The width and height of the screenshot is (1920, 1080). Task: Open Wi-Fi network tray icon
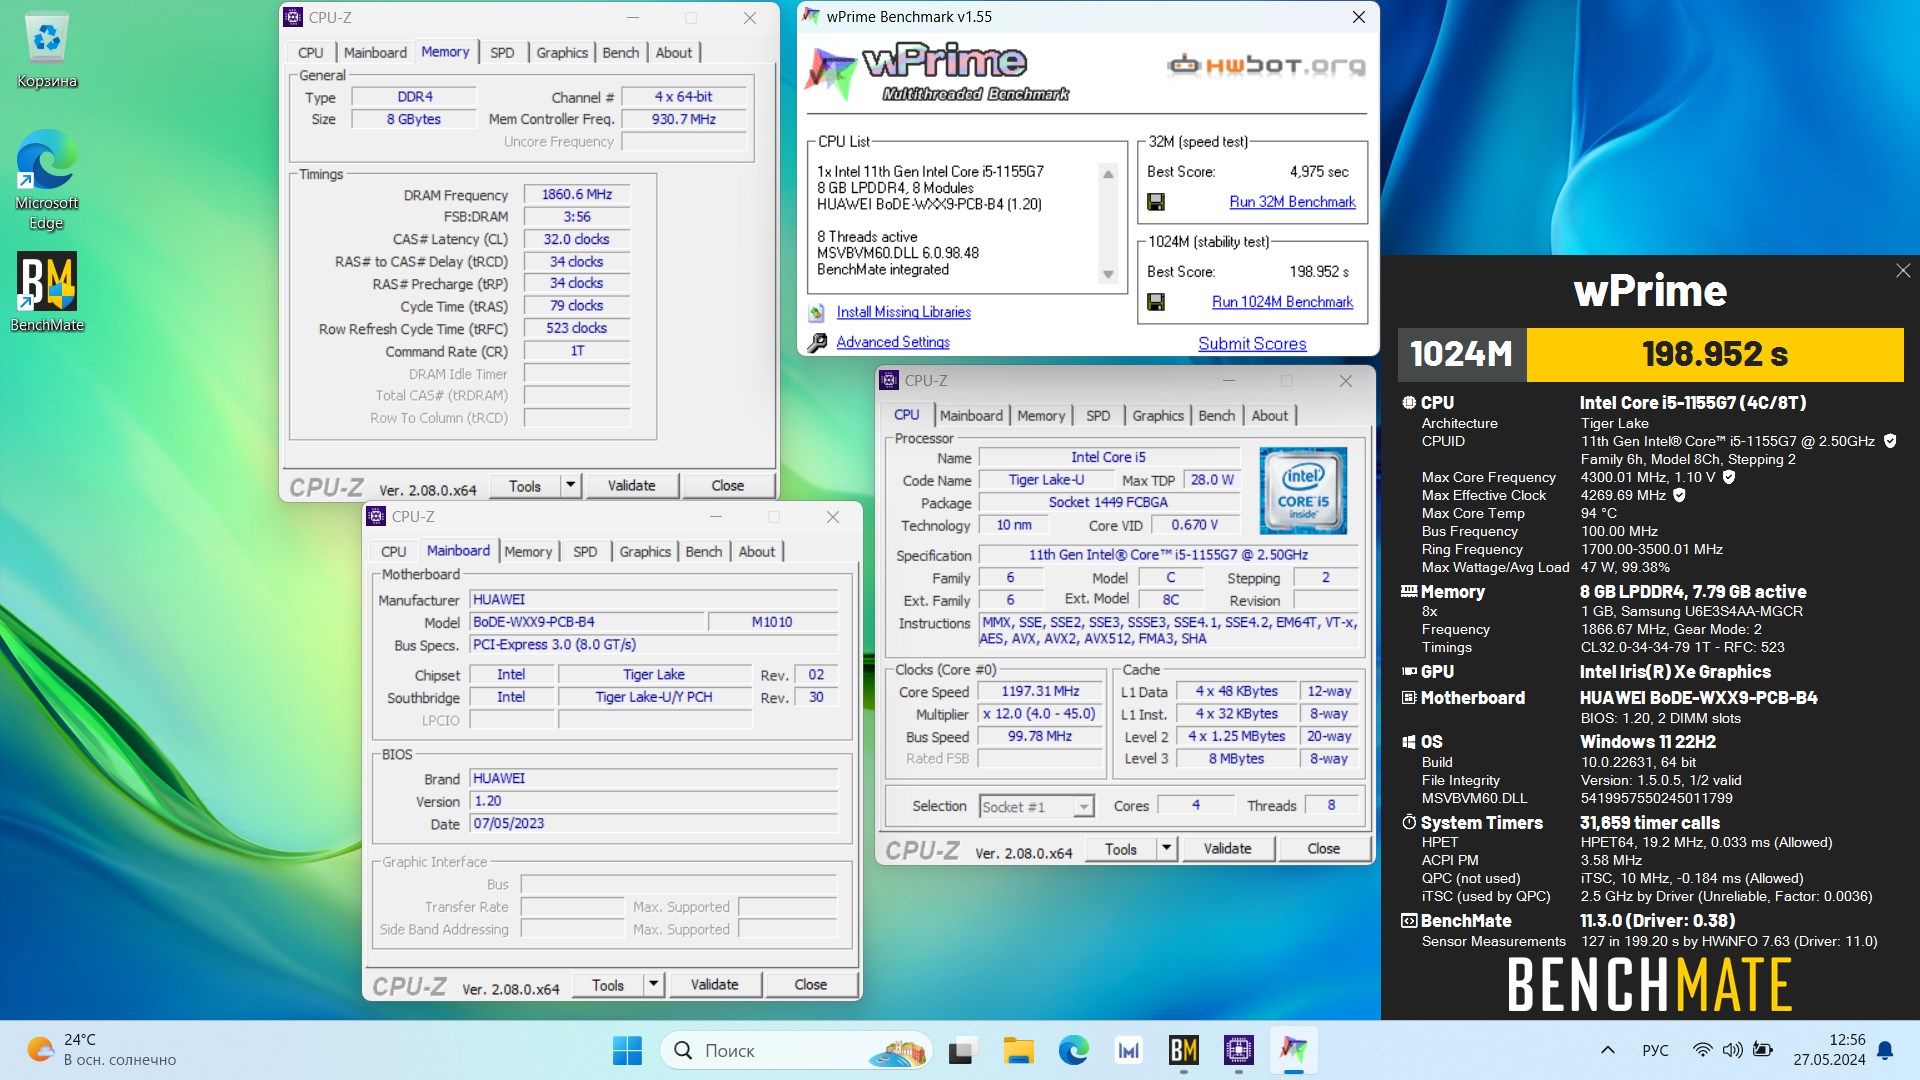(1702, 1050)
